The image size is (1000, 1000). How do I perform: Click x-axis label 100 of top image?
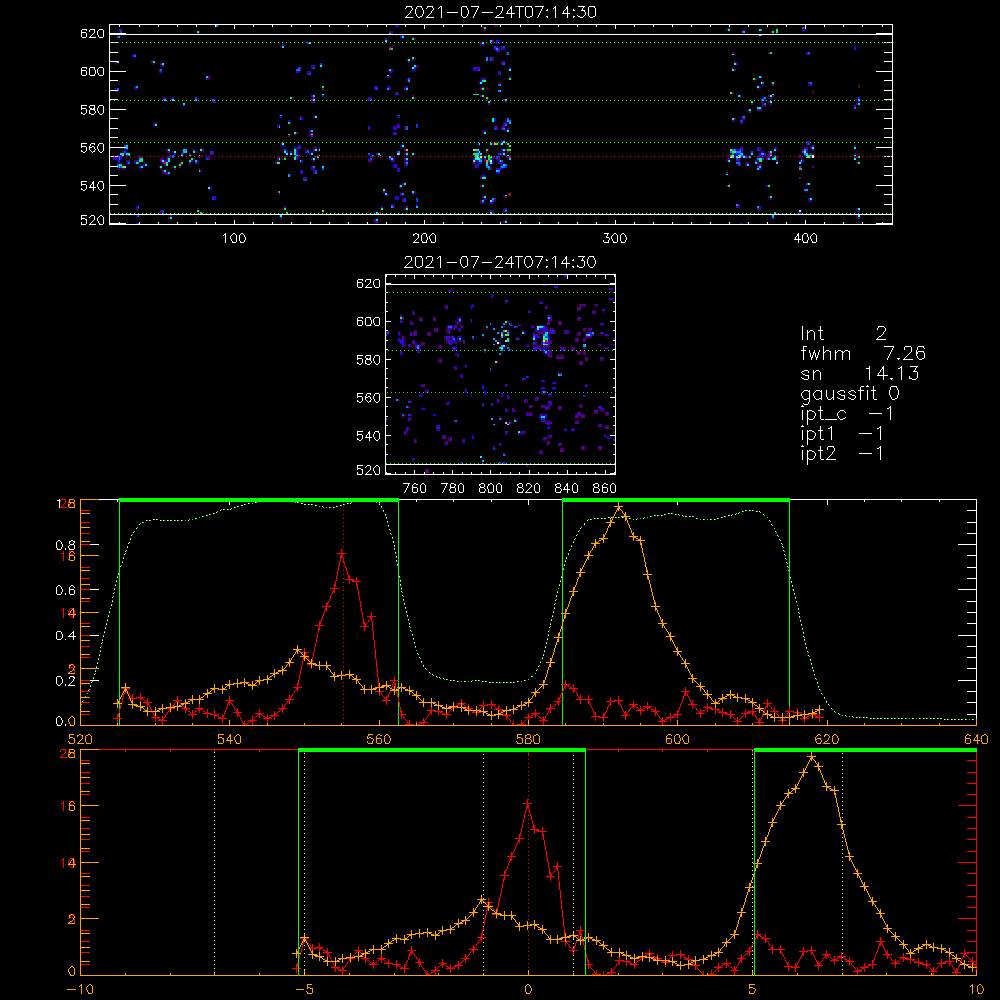[x=234, y=239]
